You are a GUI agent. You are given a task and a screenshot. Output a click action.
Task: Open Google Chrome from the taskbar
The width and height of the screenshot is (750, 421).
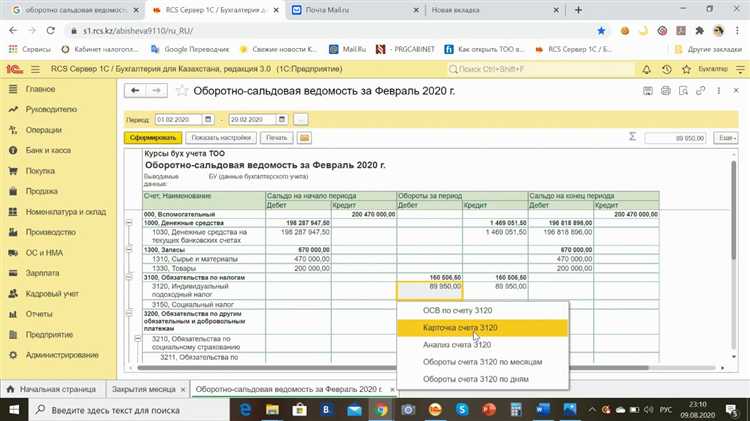[381, 410]
